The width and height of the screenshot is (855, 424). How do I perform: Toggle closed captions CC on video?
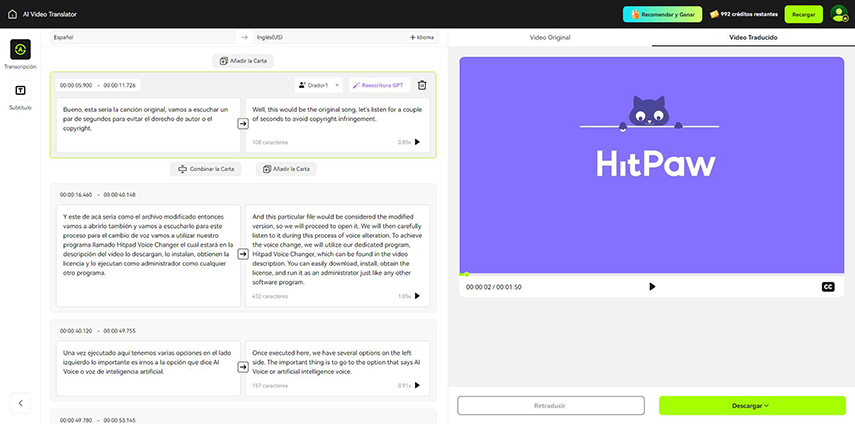coord(828,286)
